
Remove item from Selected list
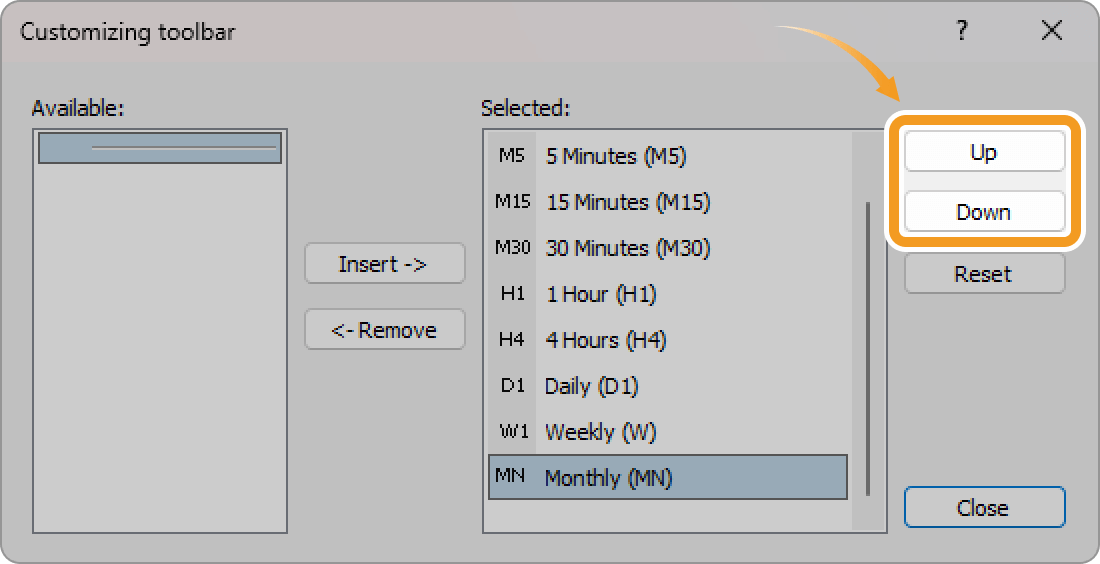(x=384, y=330)
